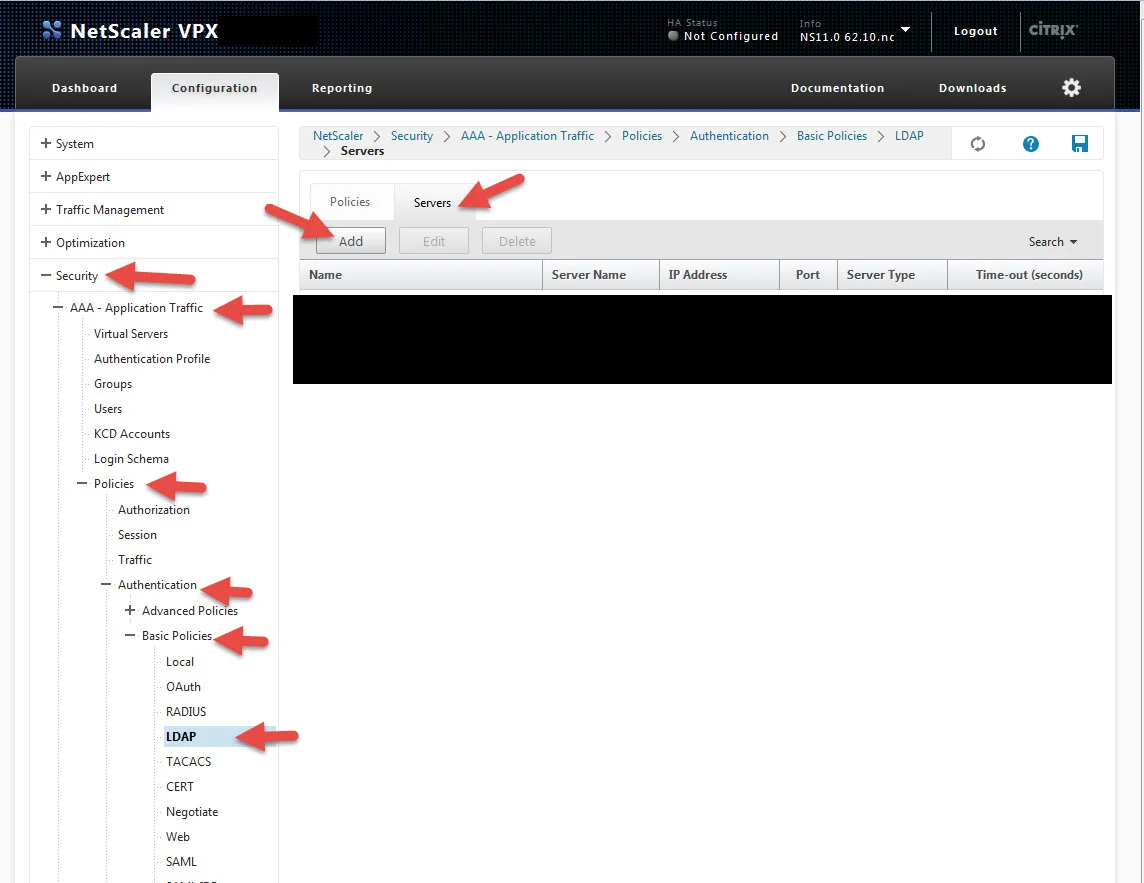This screenshot has width=1144, height=883.
Task: Select Groups in the tree
Action: tap(113, 384)
